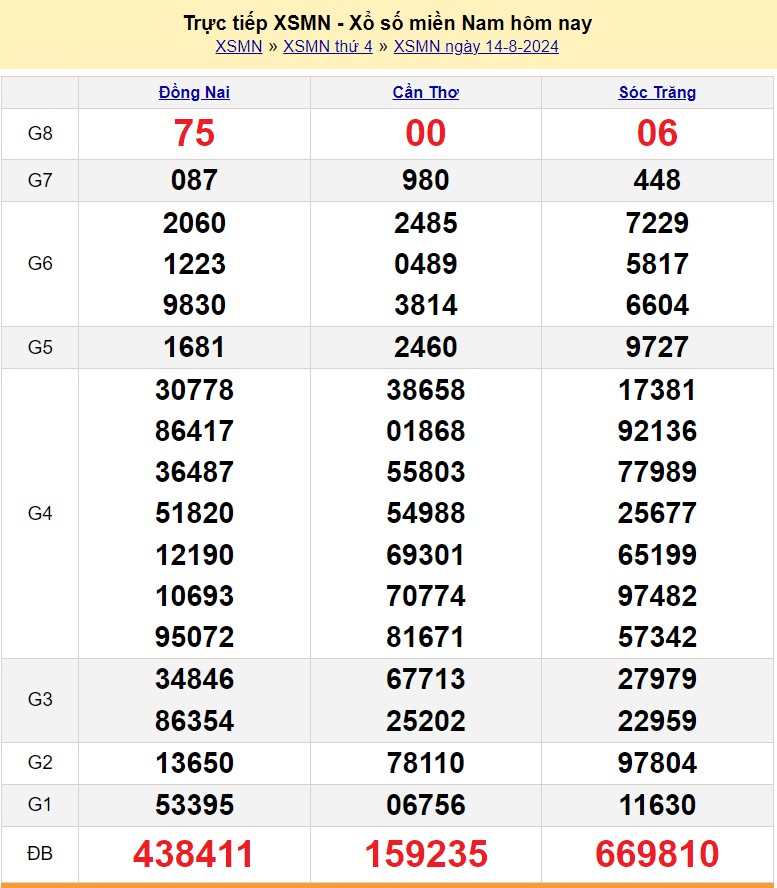Open the XSMN ngày 14-8-2024 link
This screenshot has height=888, width=777.
(476, 46)
